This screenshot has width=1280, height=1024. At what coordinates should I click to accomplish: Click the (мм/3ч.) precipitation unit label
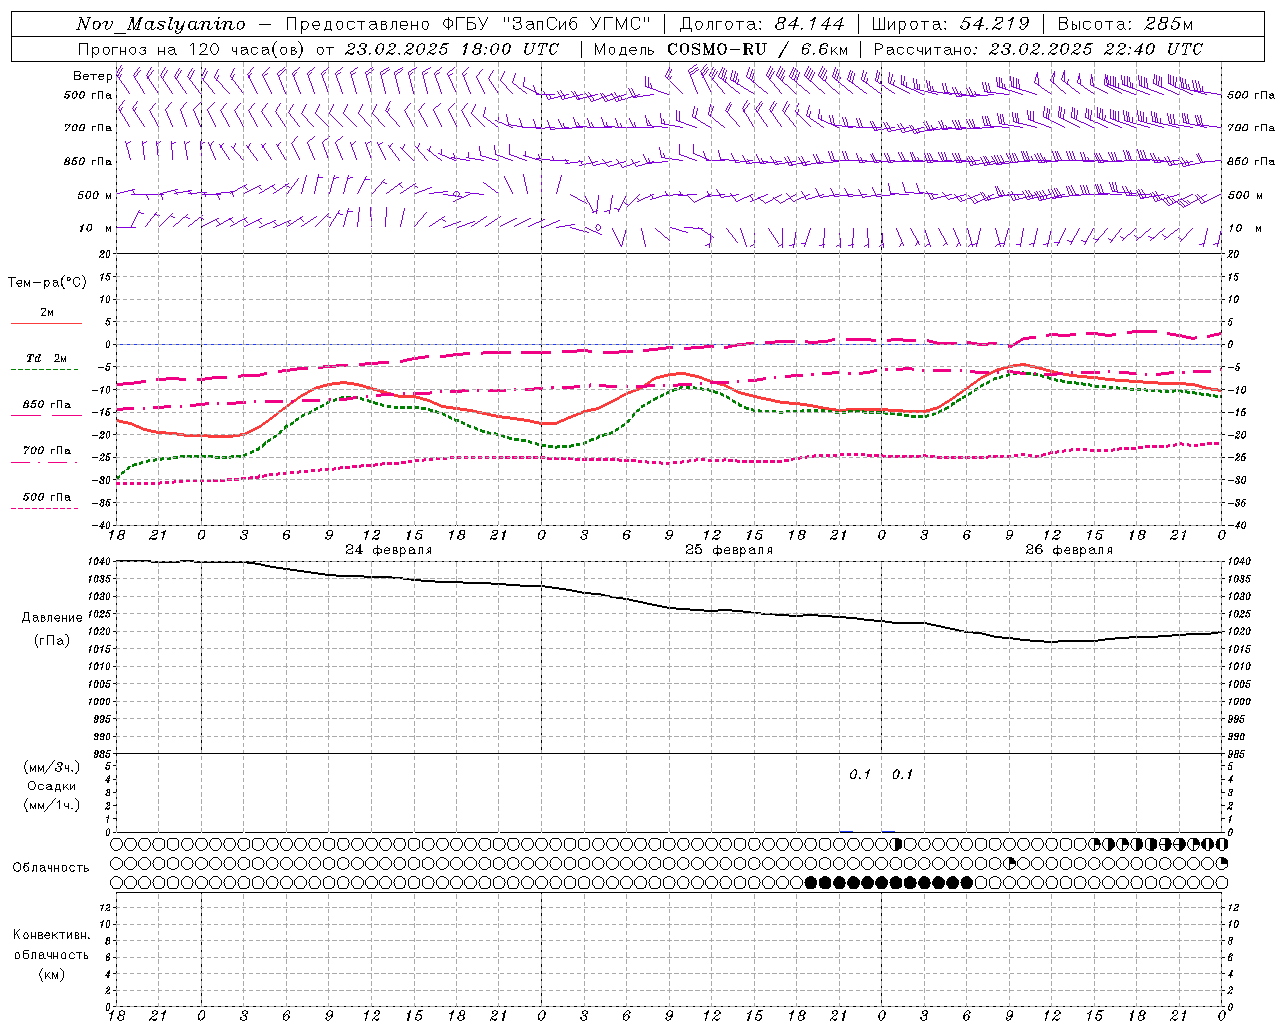coord(52,767)
